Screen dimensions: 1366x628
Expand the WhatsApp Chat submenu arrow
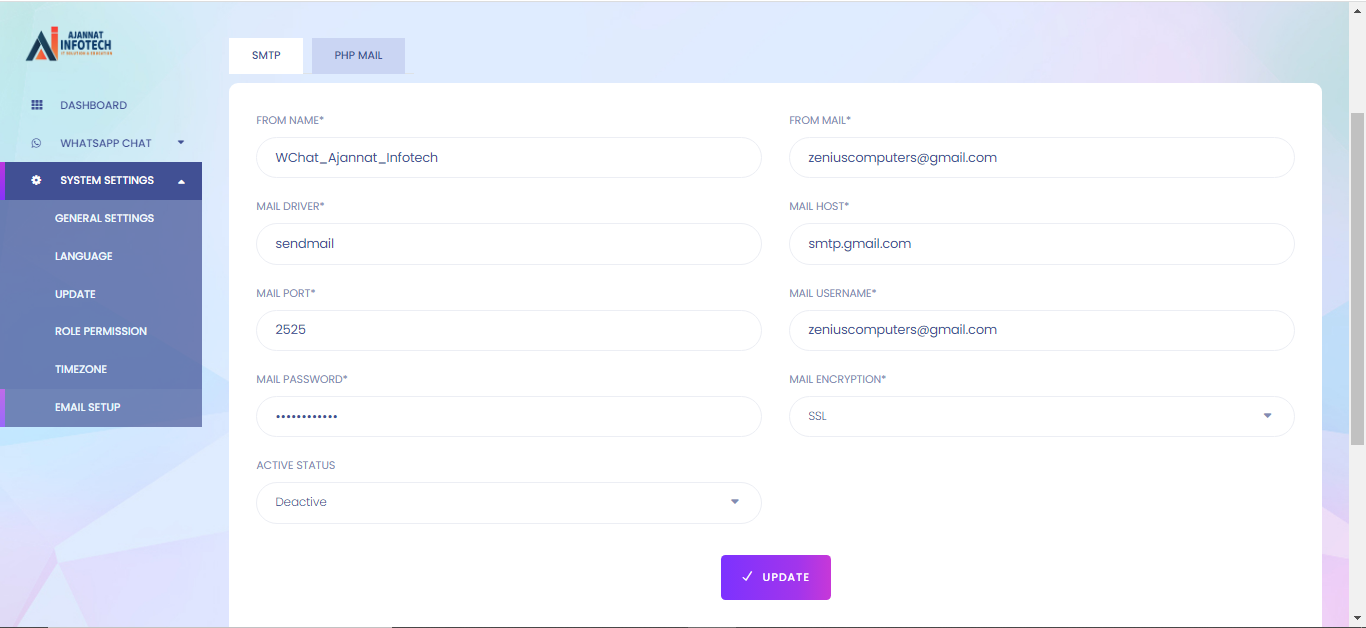click(x=181, y=143)
